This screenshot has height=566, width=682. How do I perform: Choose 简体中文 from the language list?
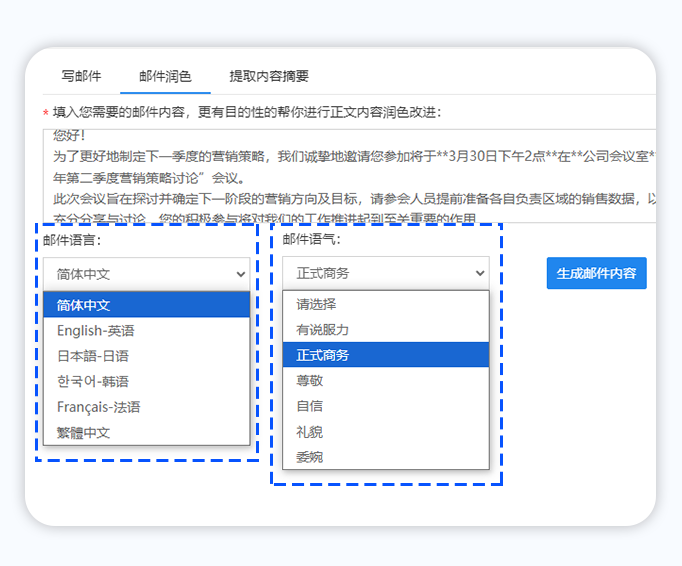(146, 305)
